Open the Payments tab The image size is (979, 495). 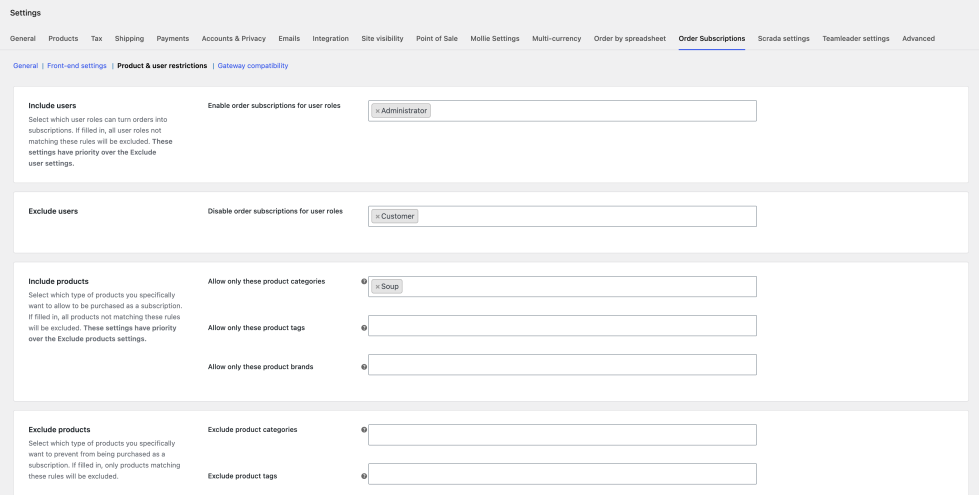click(172, 39)
